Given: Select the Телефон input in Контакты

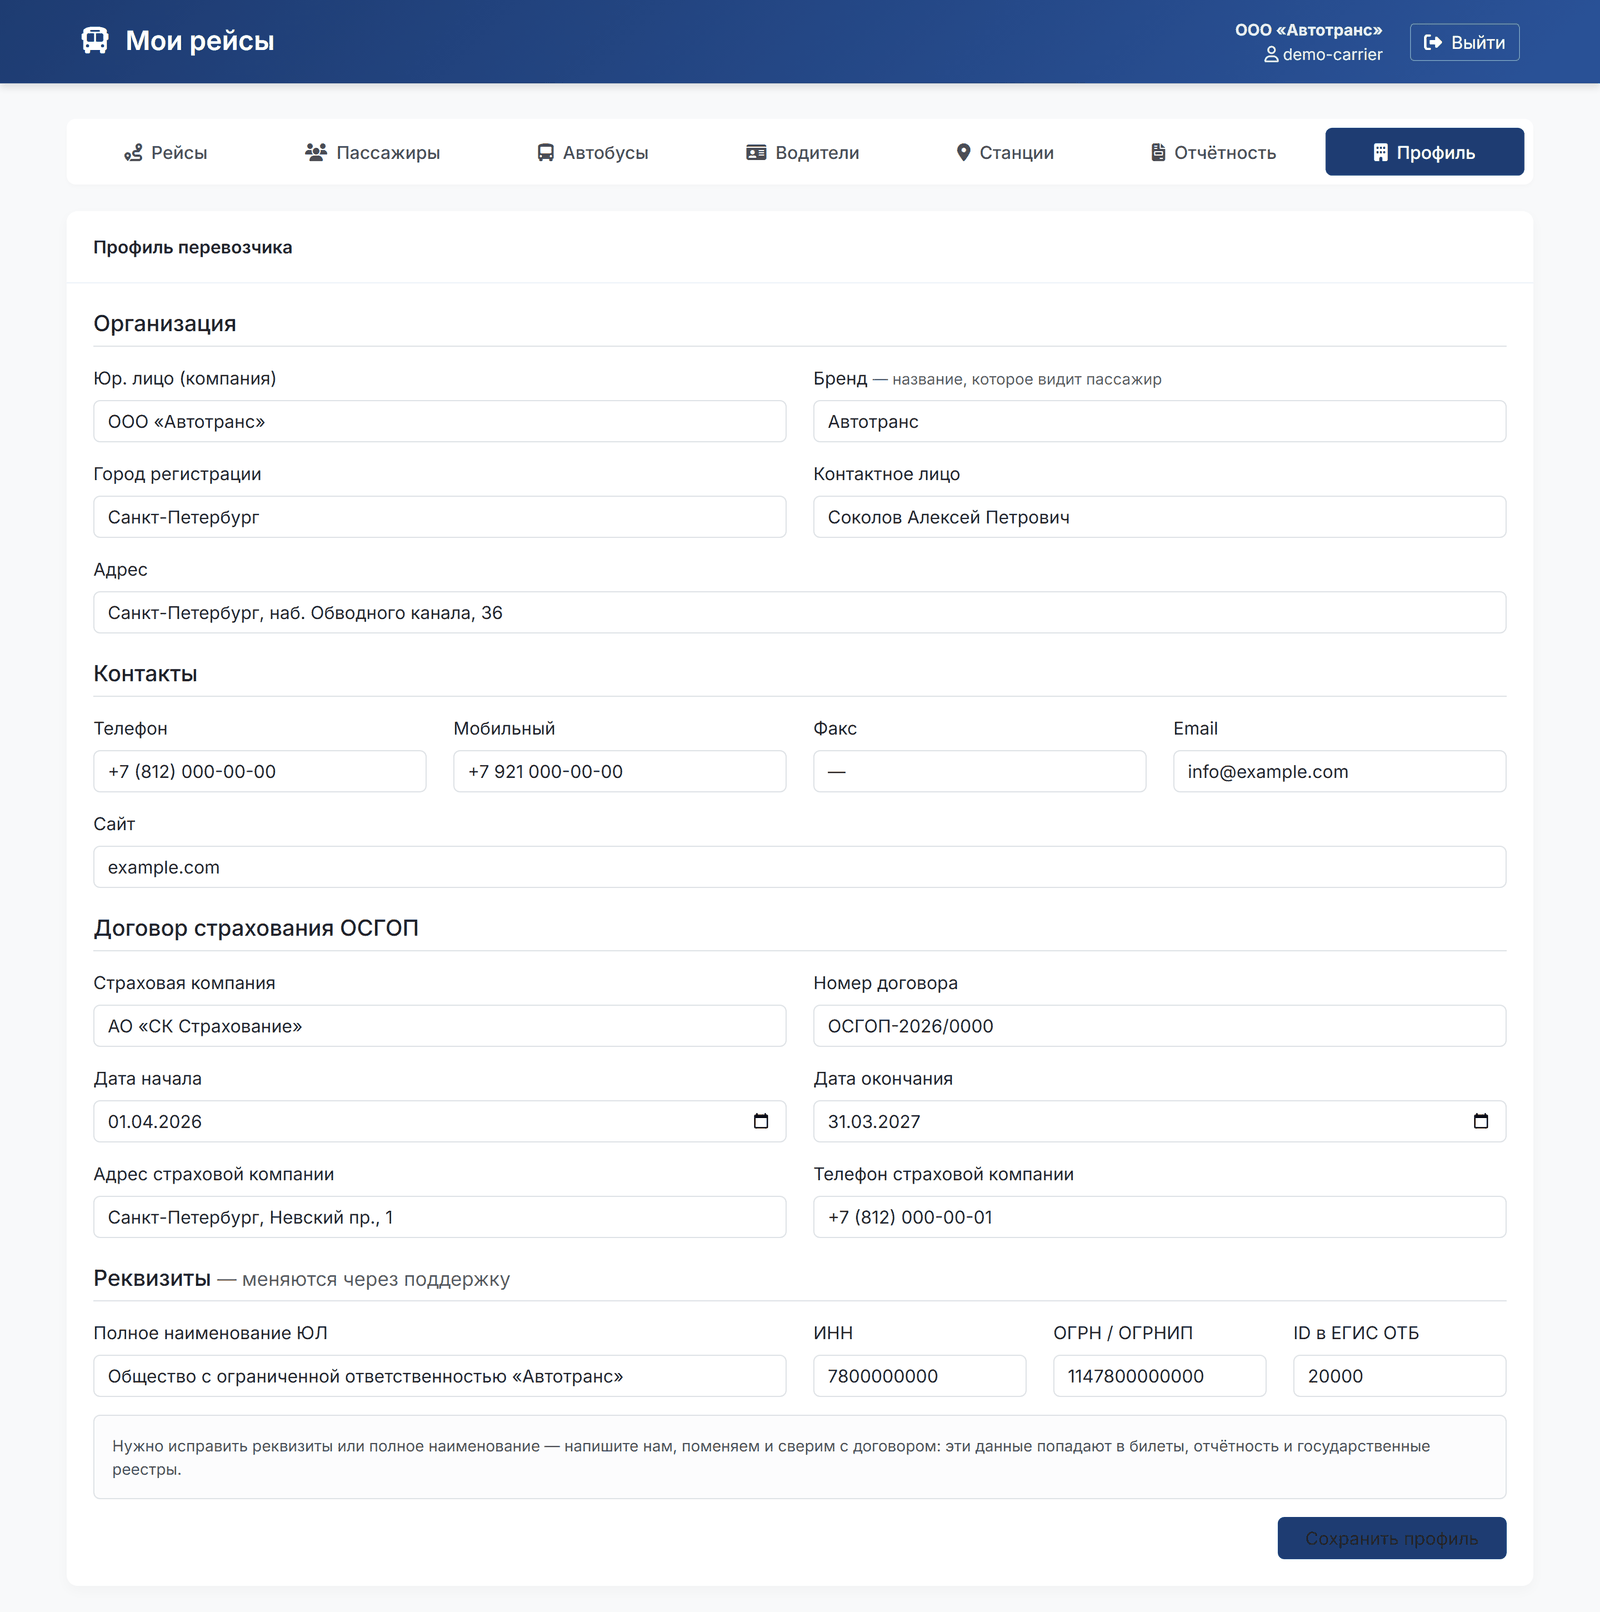Looking at the screenshot, I should (260, 772).
